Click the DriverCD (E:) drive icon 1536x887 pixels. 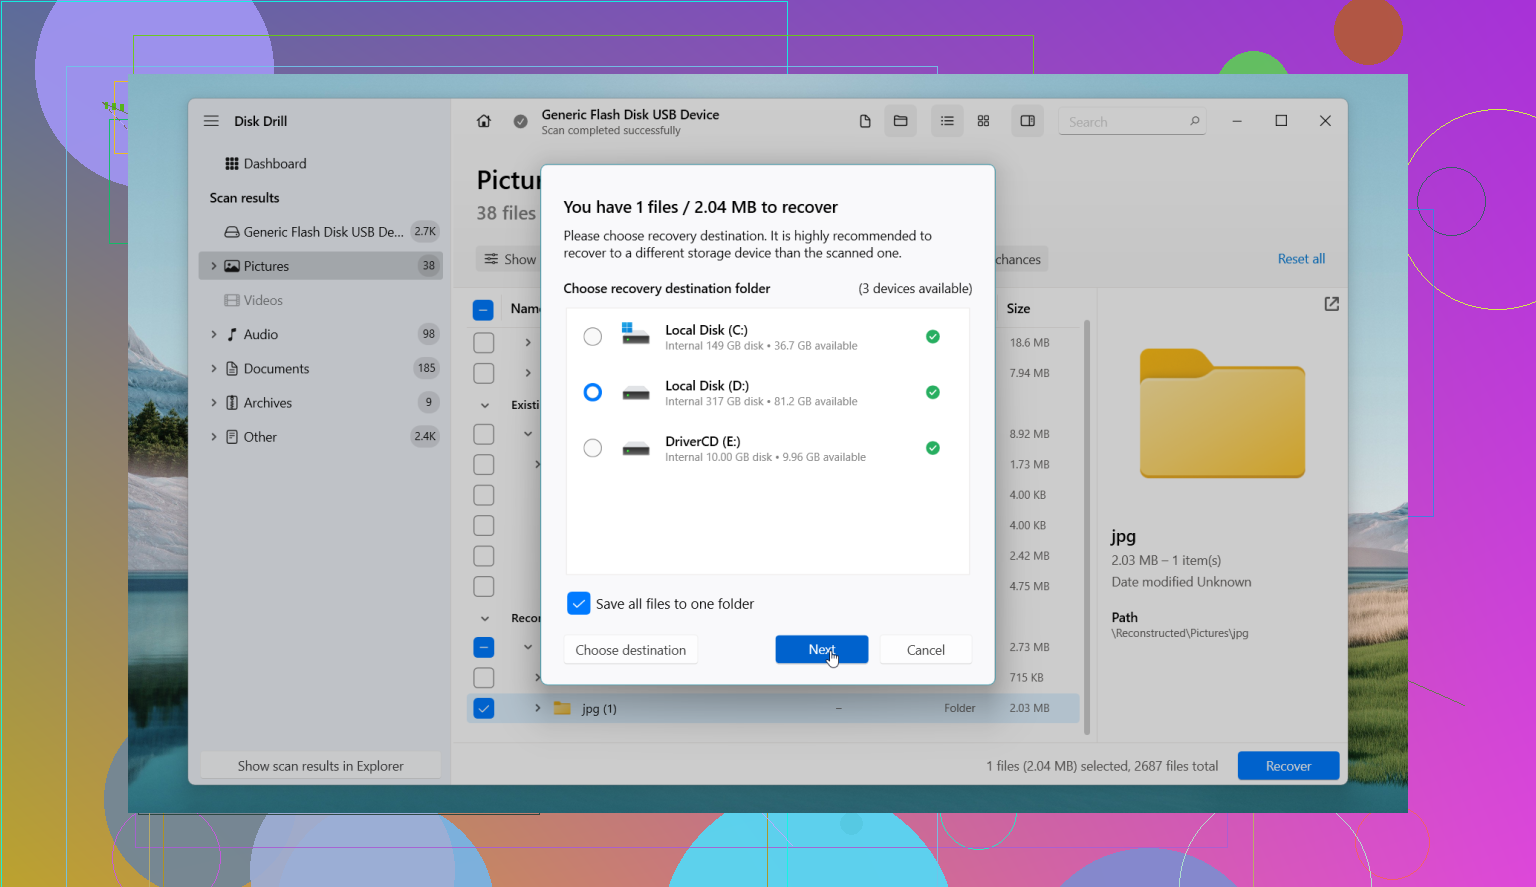pos(636,449)
